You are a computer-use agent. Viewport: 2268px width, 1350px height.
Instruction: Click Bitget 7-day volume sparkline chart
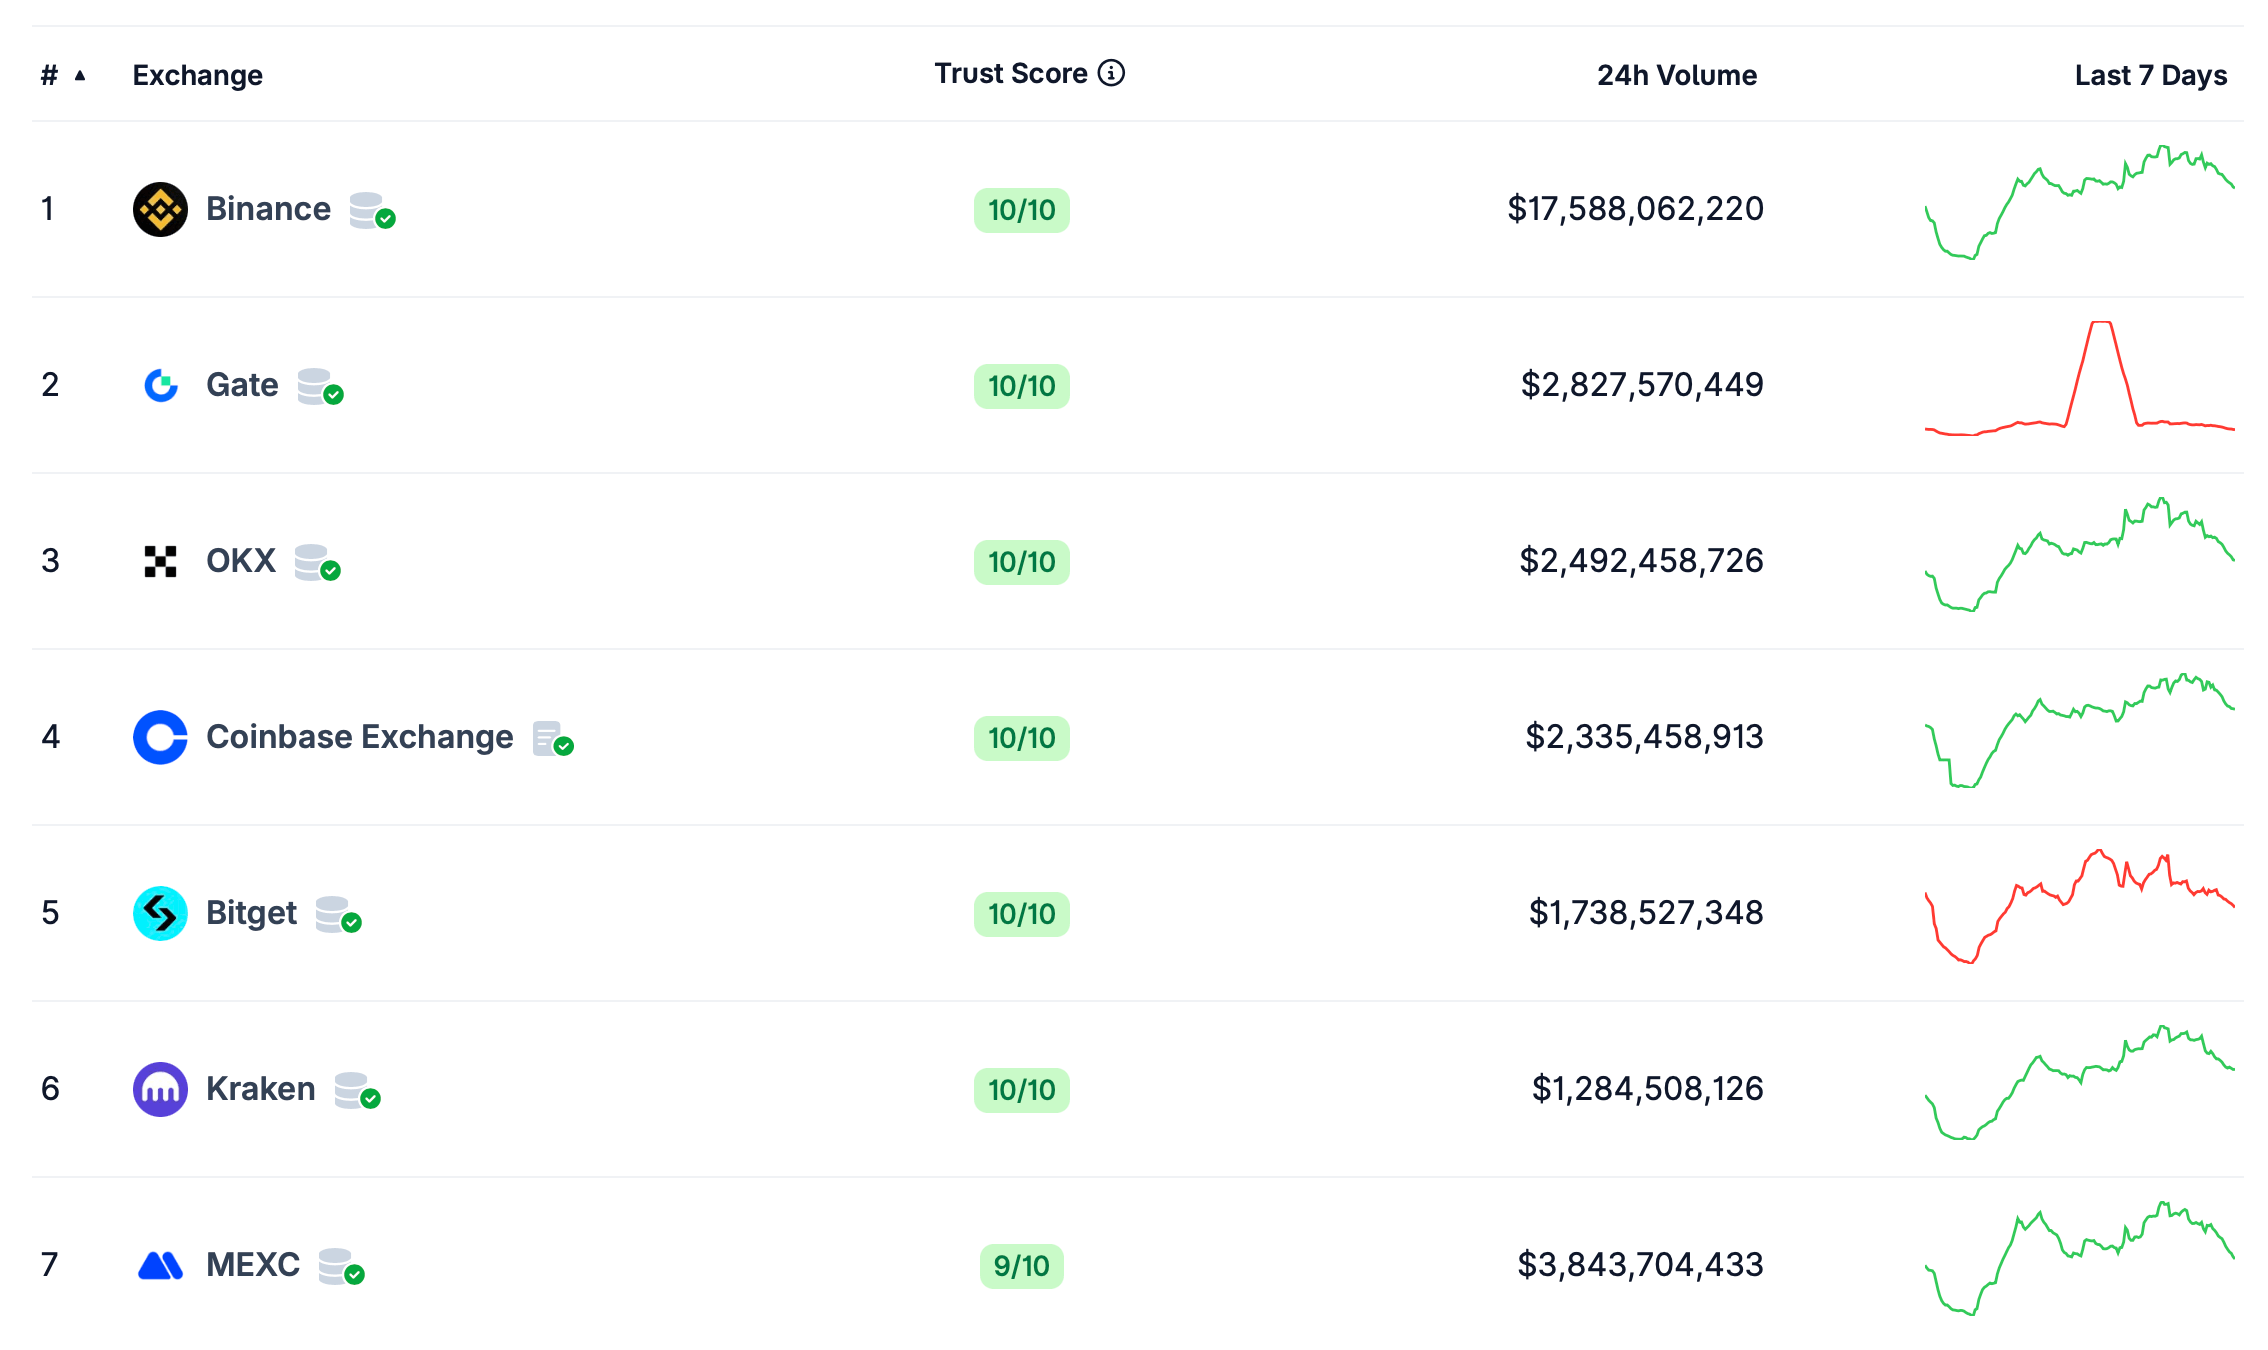[x=2080, y=907]
